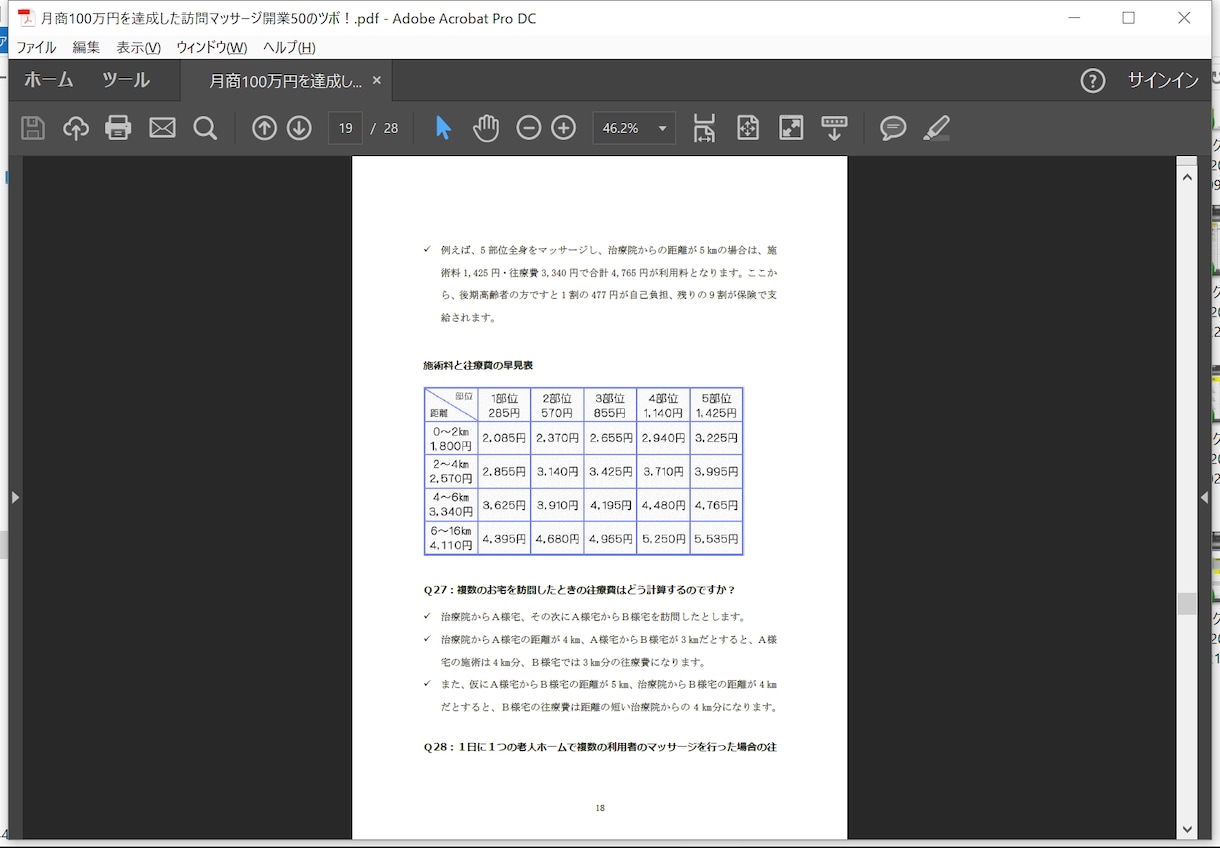The image size is (1220, 848).
Task: Toggle read mode keyboard-arrow icon
Action: point(834,128)
